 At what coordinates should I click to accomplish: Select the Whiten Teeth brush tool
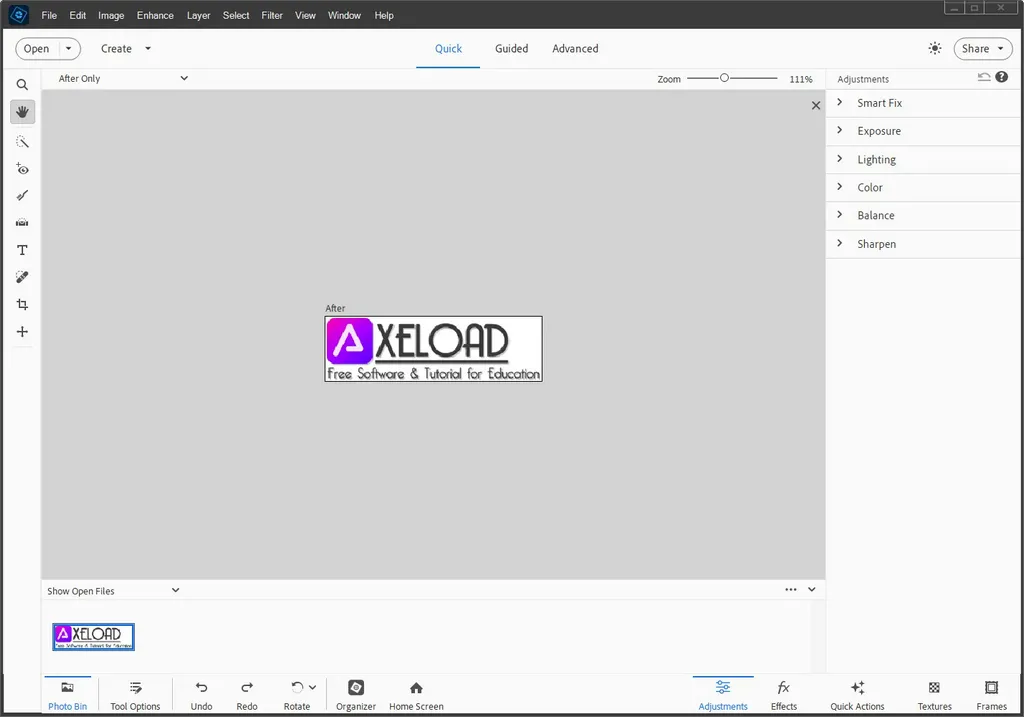point(22,196)
